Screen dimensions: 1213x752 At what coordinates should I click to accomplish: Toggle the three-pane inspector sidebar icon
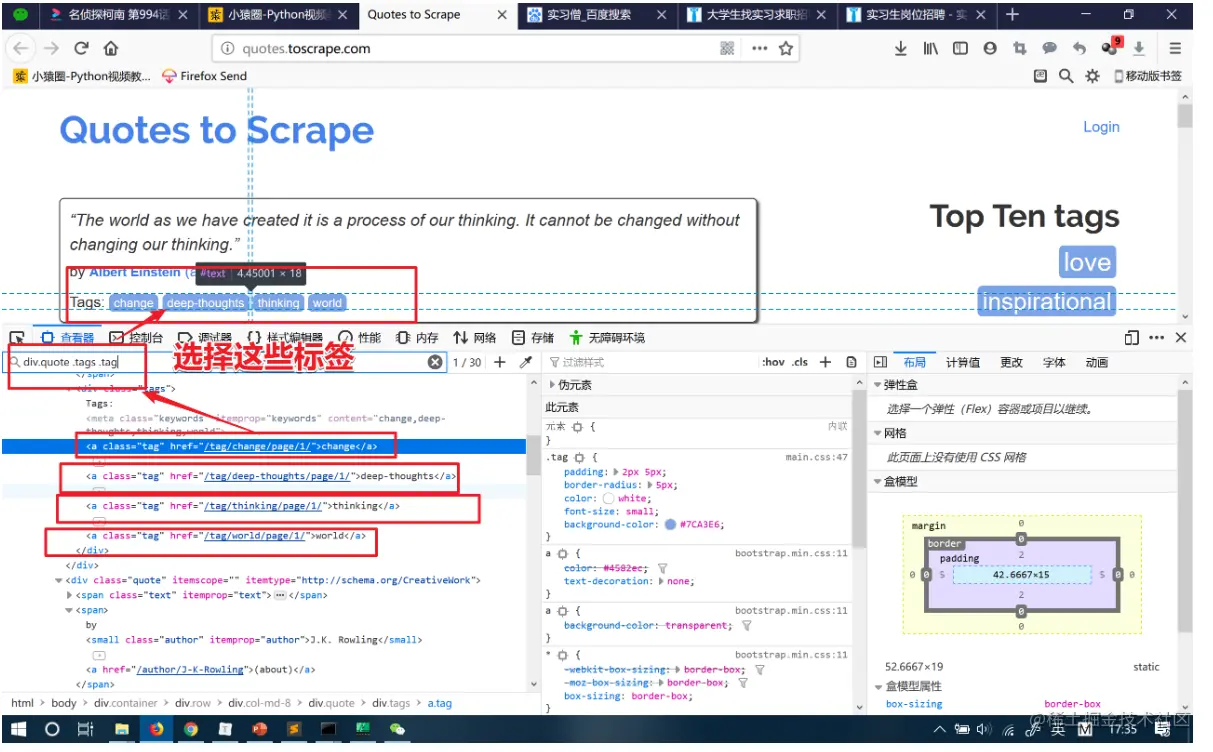881,362
